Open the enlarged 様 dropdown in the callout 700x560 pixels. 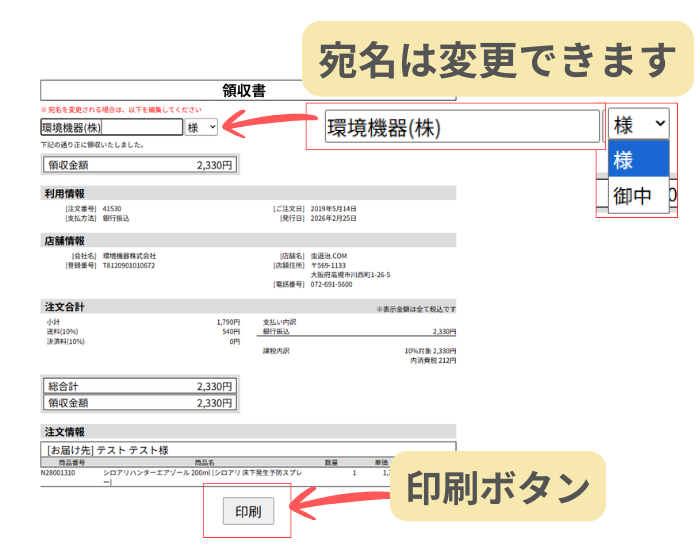[639, 124]
